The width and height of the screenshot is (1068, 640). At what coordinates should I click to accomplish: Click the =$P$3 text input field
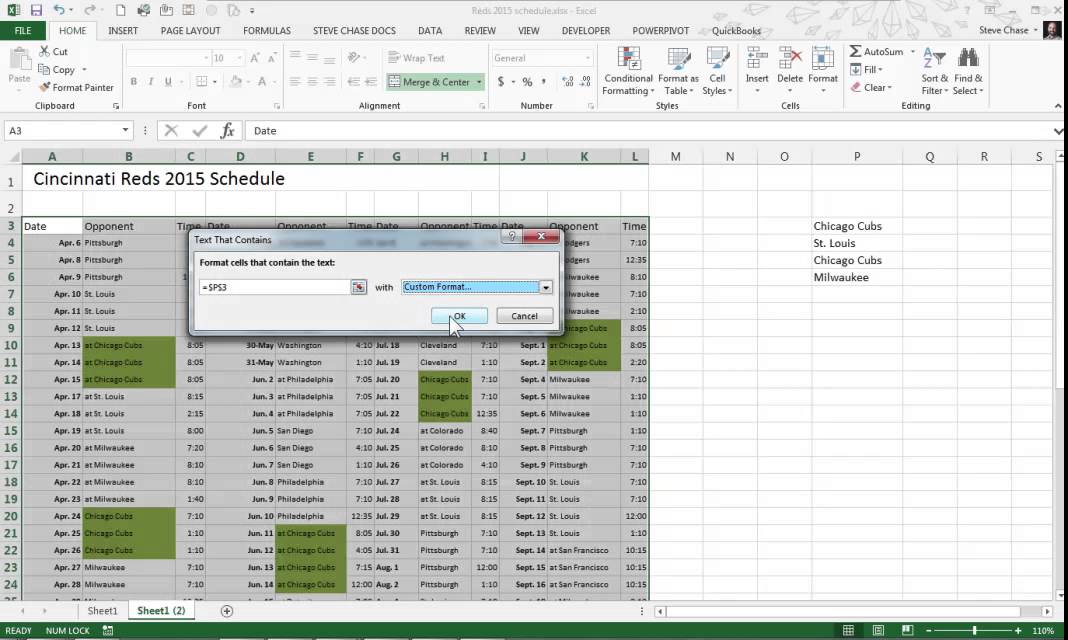pyautogui.click(x=274, y=287)
